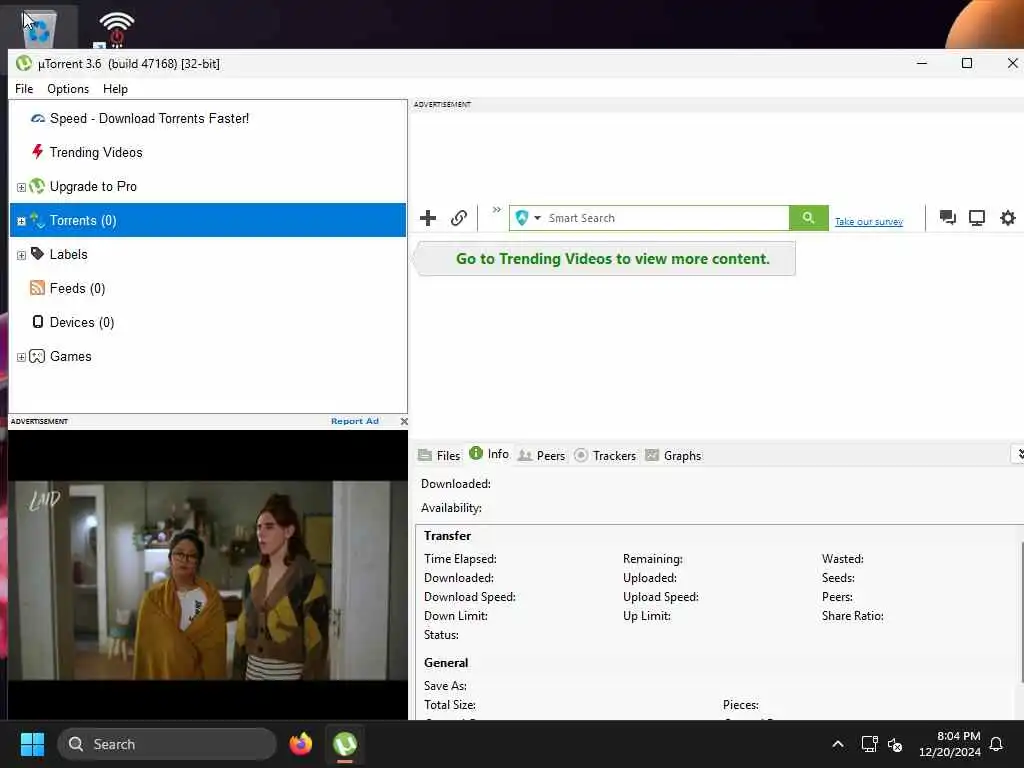Select Speed - Download Torrents Faster! row
The image size is (1024, 768).
pyautogui.click(x=208, y=118)
